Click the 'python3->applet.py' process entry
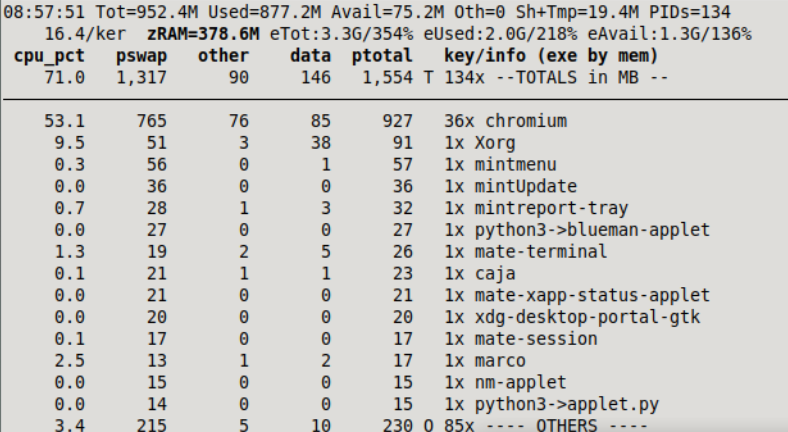The height and width of the screenshot is (432, 788). [x=566, y=404]
